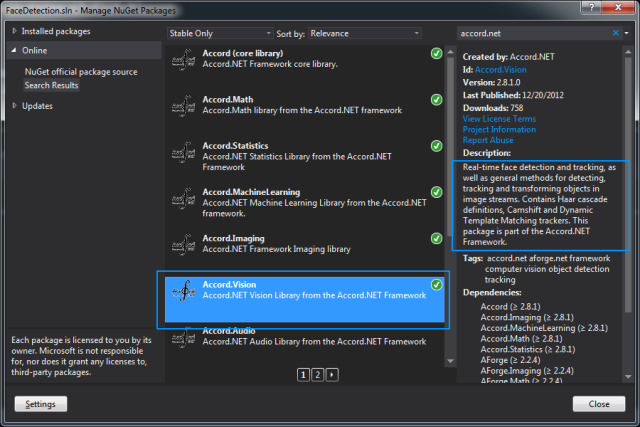The width and height of the screenshot is (640, 427).
Task: Click the Accord.Imaging package icon
Action: point(184,245)
